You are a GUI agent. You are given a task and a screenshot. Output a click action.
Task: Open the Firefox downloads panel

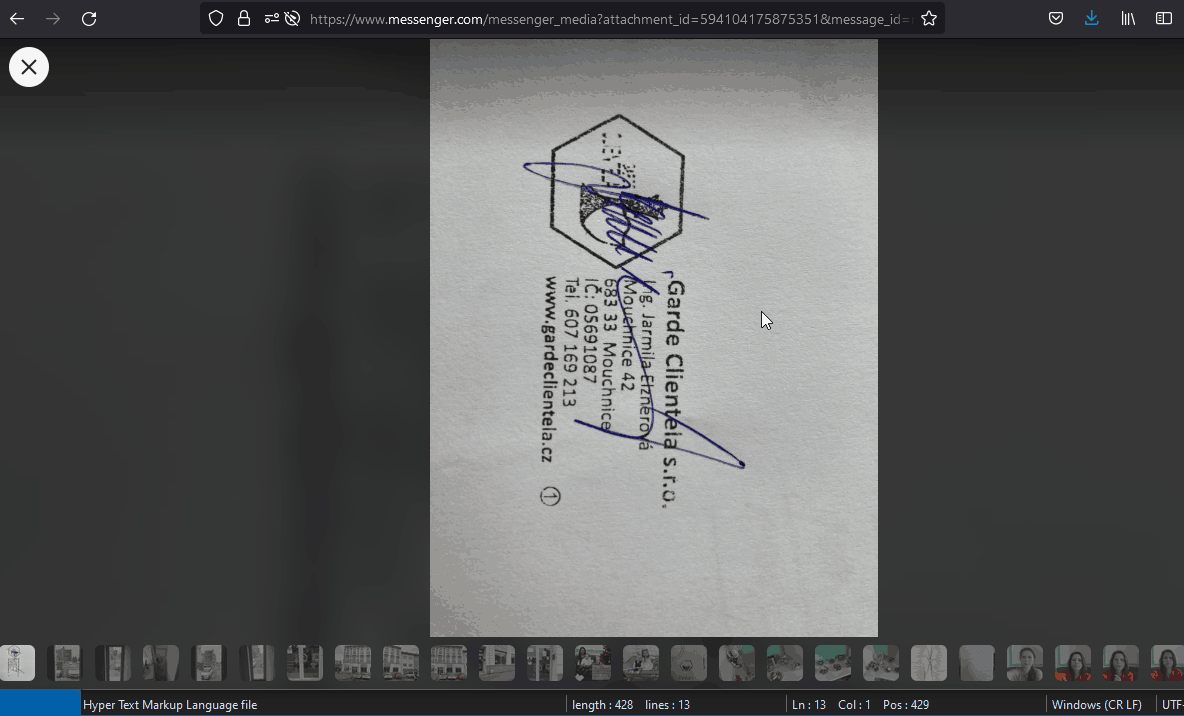point(1091,19)
